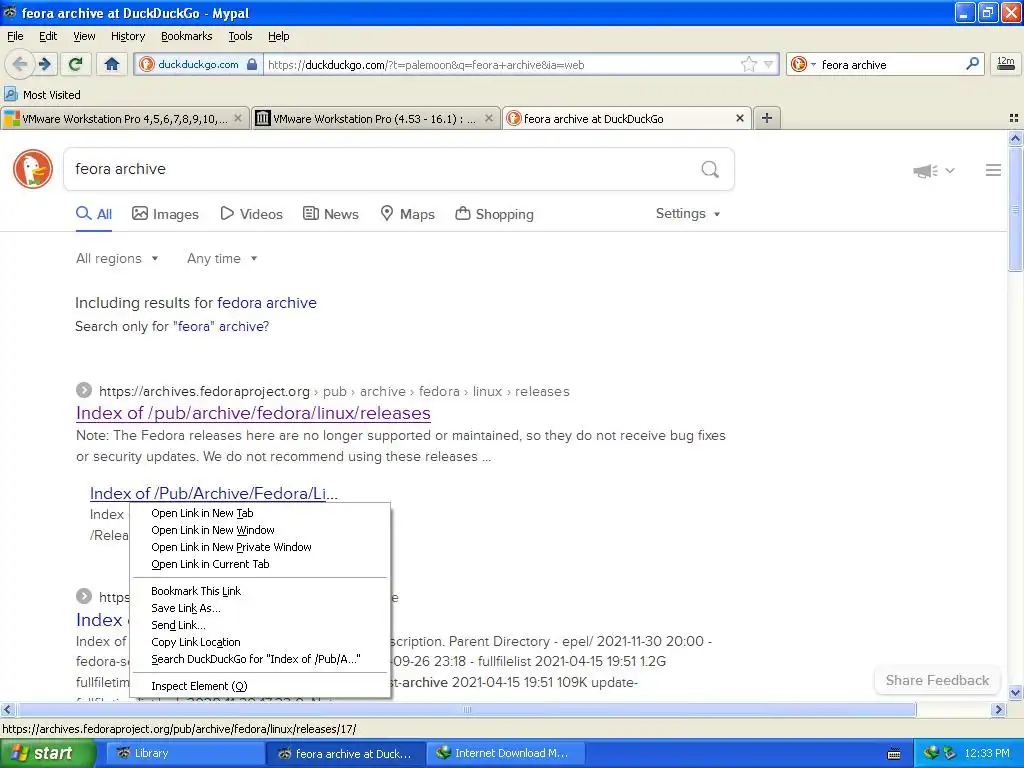This screenshot has width=1024, height=768.
Task: Follow the fedora archive suggestion link
Action: pos(266,303)
